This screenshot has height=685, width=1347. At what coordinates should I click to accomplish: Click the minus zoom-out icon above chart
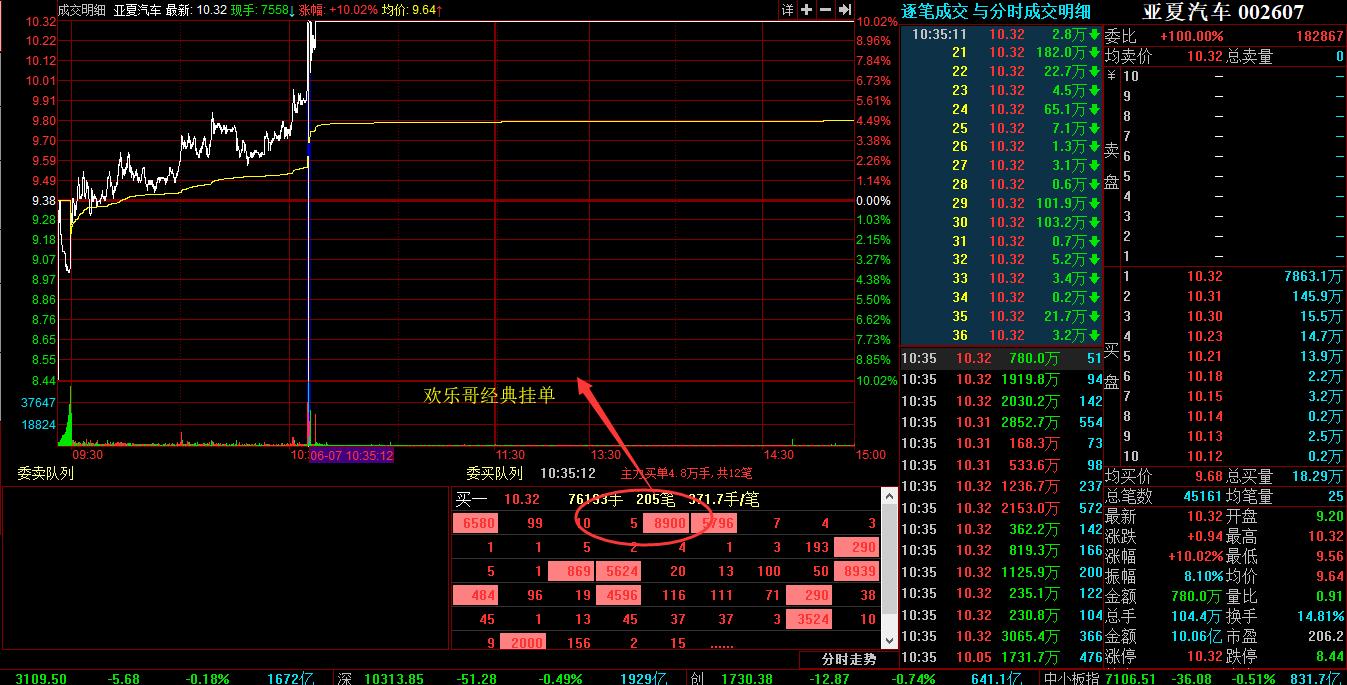(826, 10)
